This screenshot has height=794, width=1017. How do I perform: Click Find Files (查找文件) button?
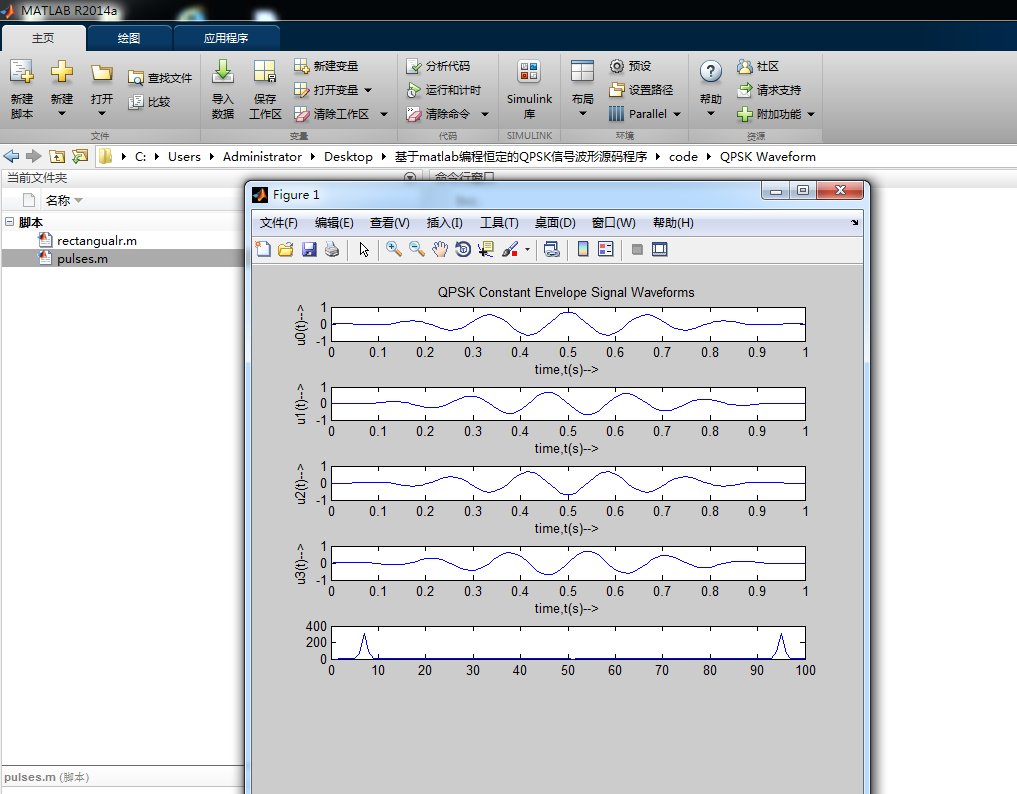tap(160, 78)
